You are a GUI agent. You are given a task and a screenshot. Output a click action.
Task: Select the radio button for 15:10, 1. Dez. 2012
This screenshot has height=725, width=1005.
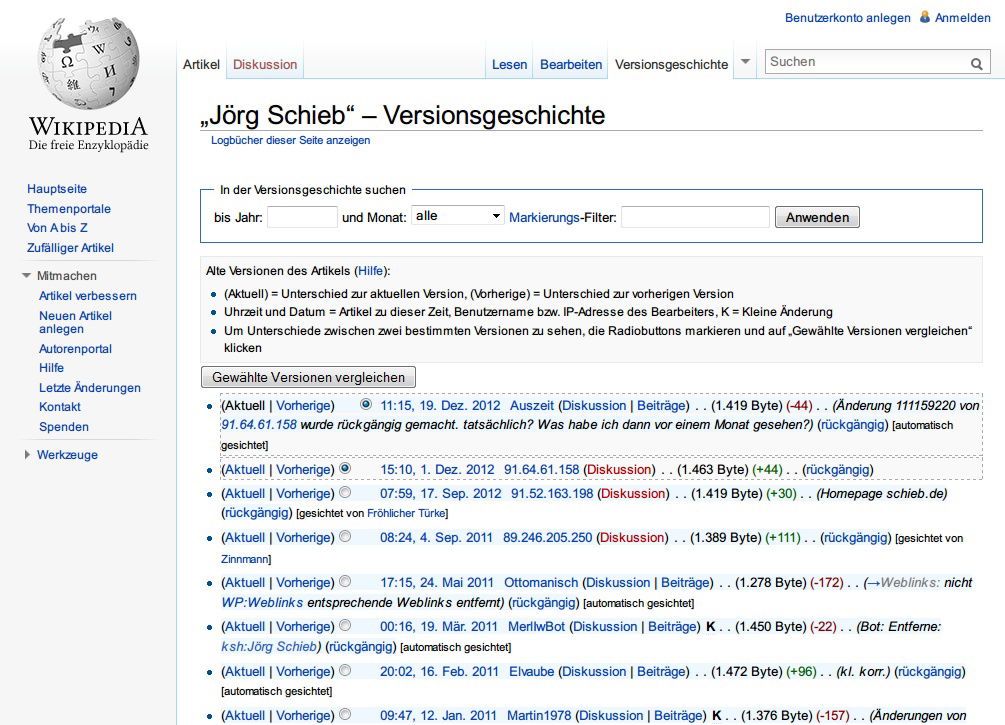(x=345, y=469)
